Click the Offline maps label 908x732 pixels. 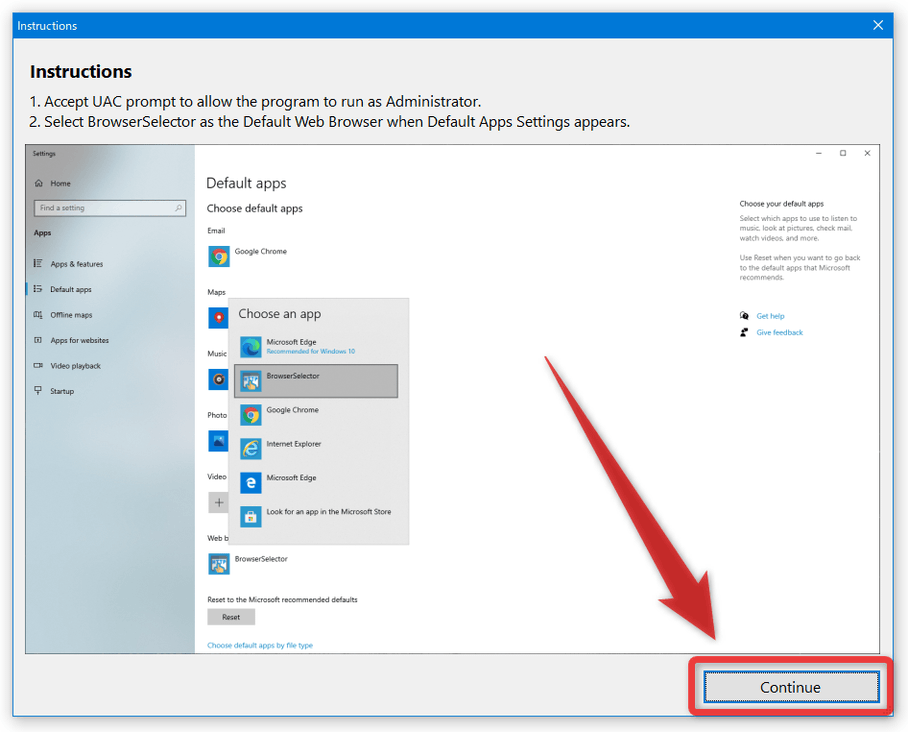click(x=71, y=315)
